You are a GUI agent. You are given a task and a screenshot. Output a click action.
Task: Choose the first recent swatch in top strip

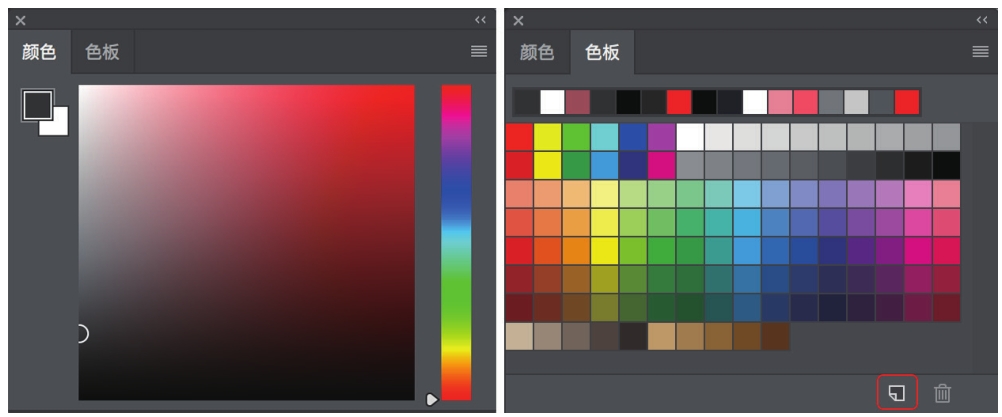[x=527, y=102]
